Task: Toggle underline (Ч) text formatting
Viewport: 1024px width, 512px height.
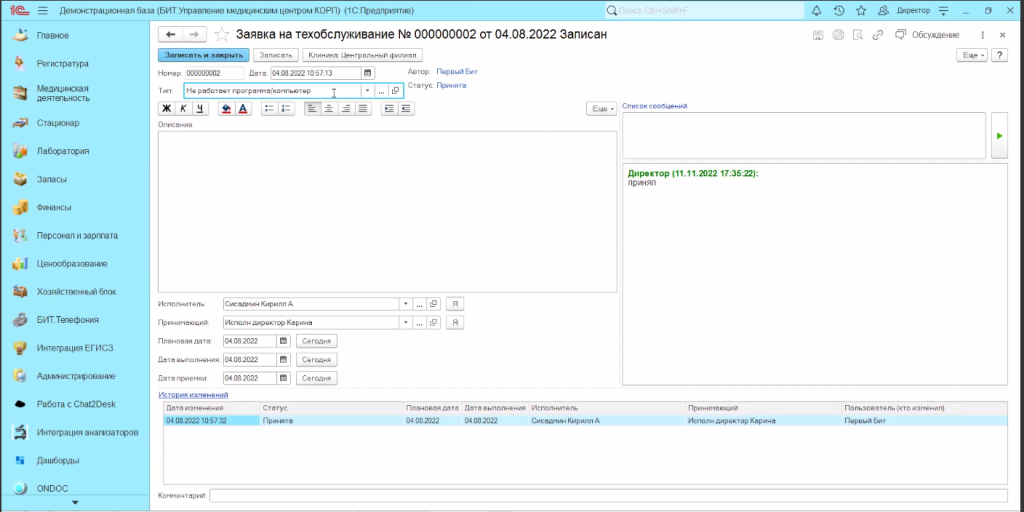Action: pos(200,109)
